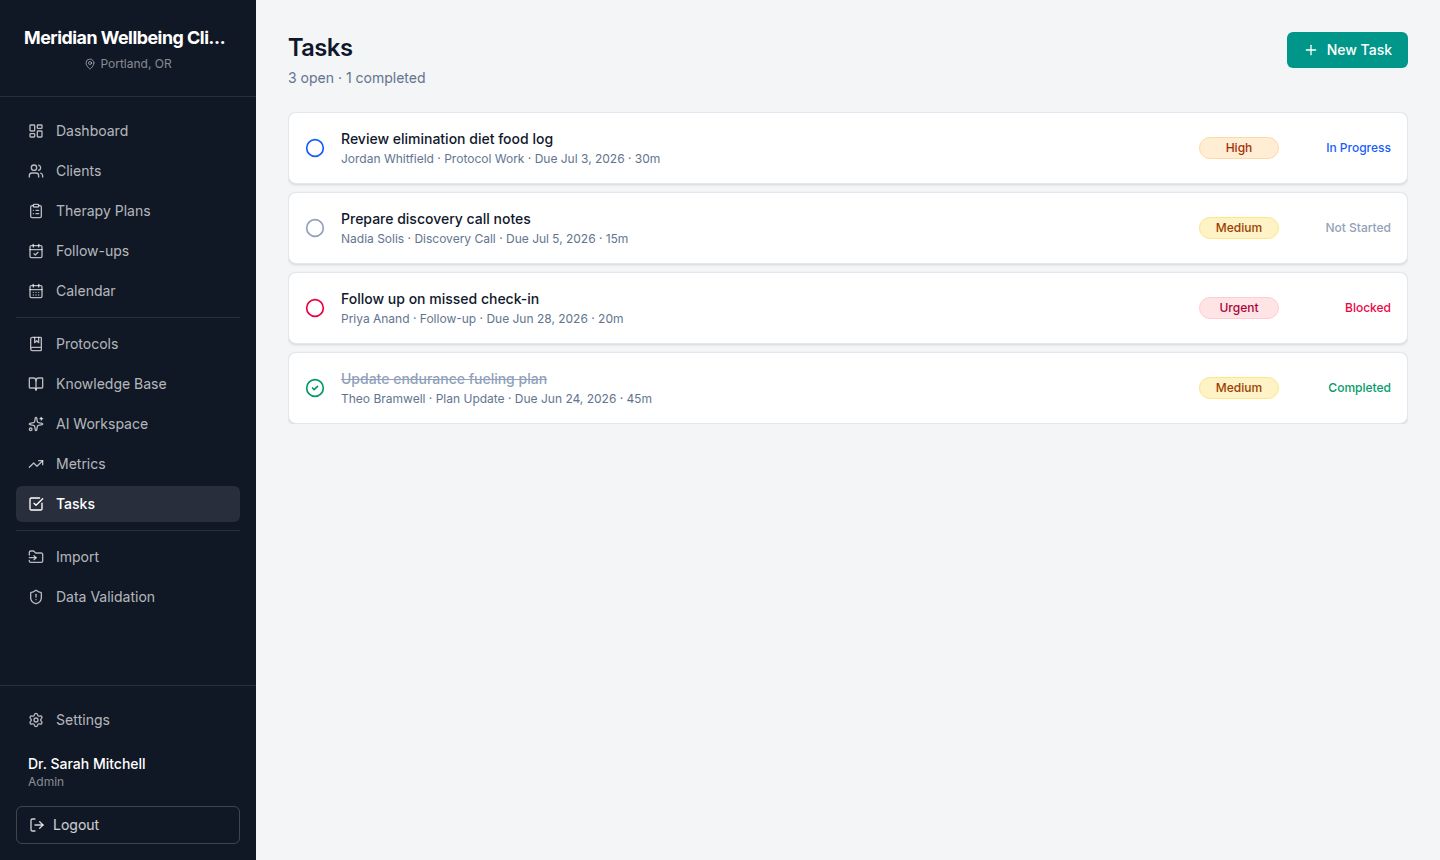Click the Logout button
The width and height of the screenshot is (1440, 860).
coord(128,825)
